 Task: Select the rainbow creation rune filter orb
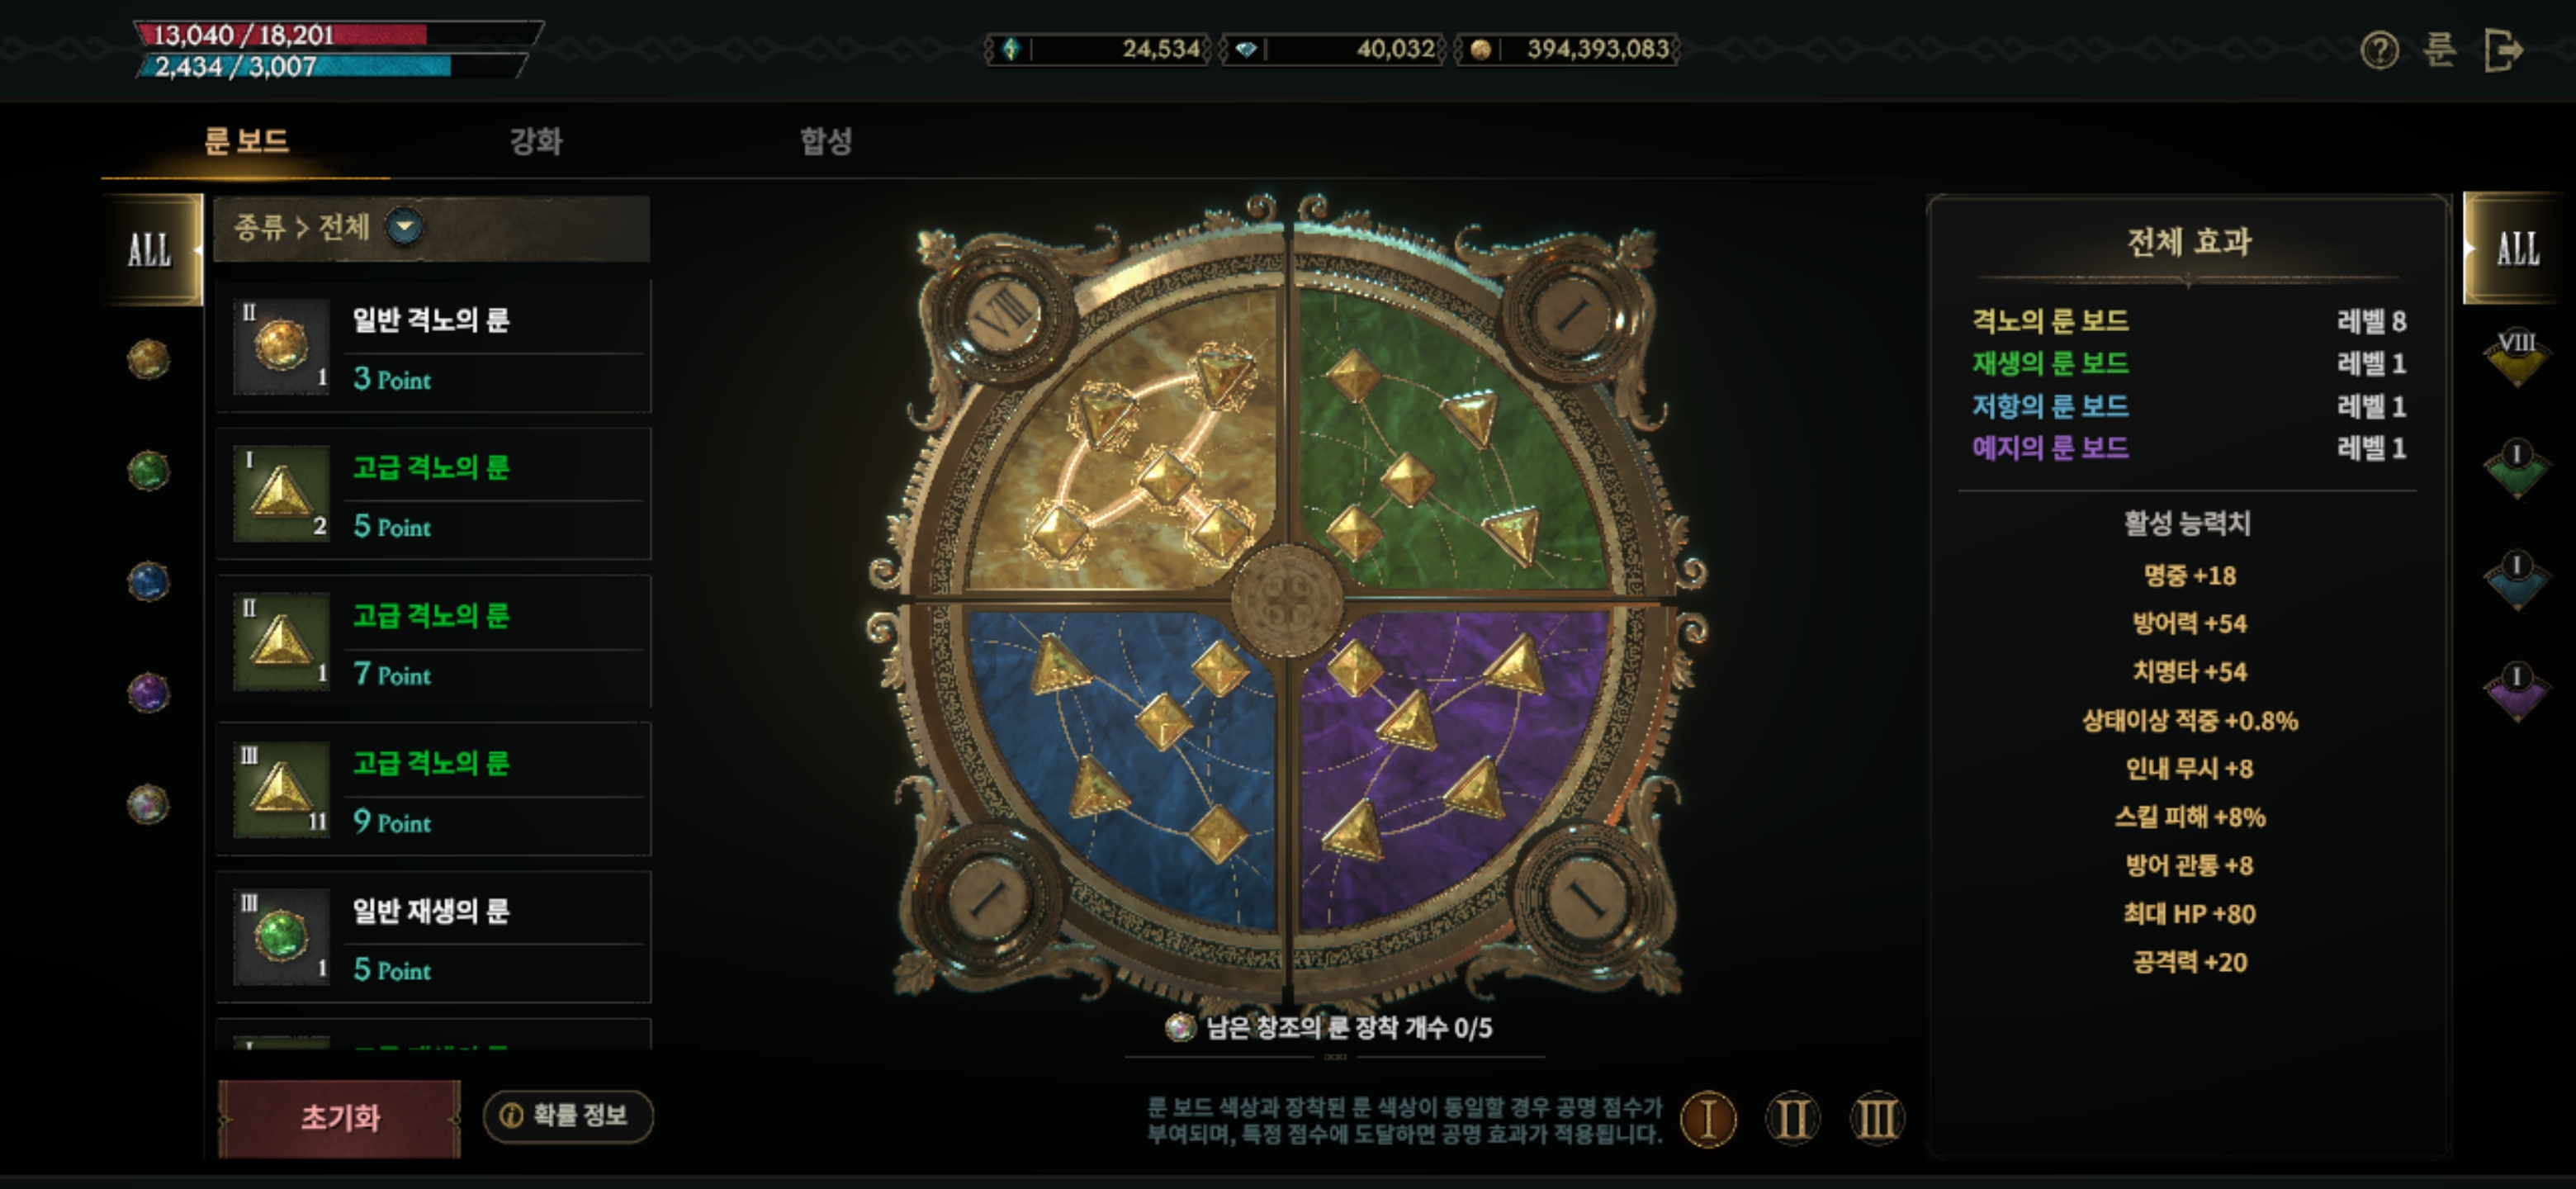tap(148, 803)
